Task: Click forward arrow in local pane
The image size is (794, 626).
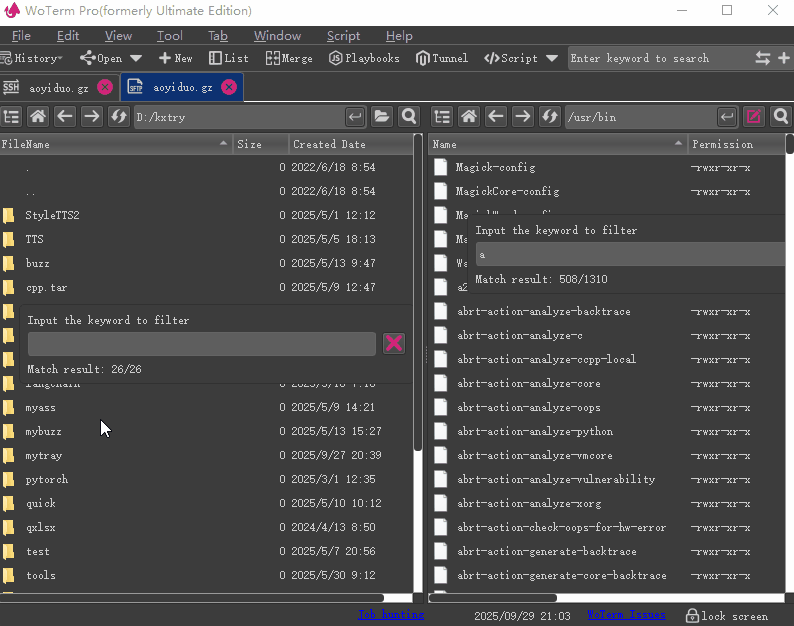Action: tap(92, 117)
